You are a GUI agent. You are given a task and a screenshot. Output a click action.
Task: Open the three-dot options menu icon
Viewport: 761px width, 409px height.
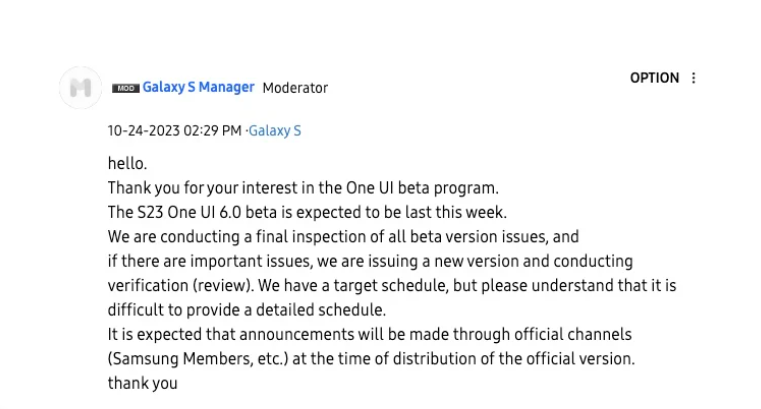pos(694,78)
